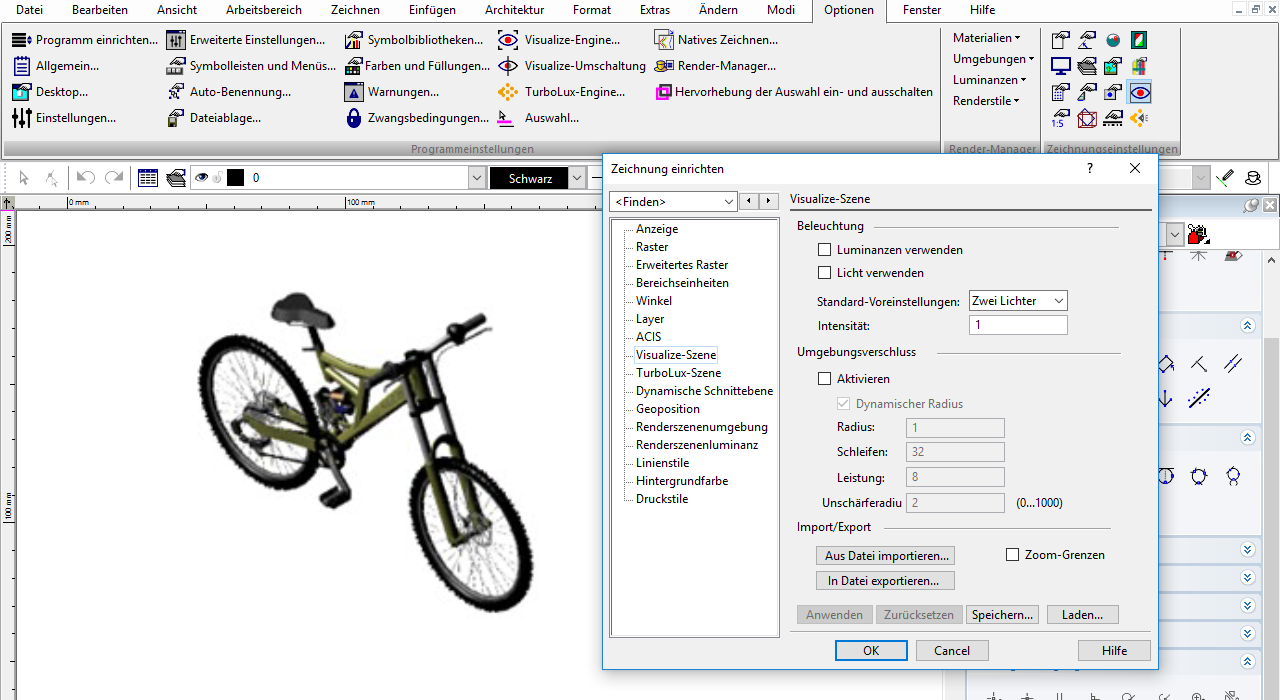The height and width of the screenshot is (700, 1280).
Task: Click Aus Datei importieren button
Action: [x=885, y=555]
